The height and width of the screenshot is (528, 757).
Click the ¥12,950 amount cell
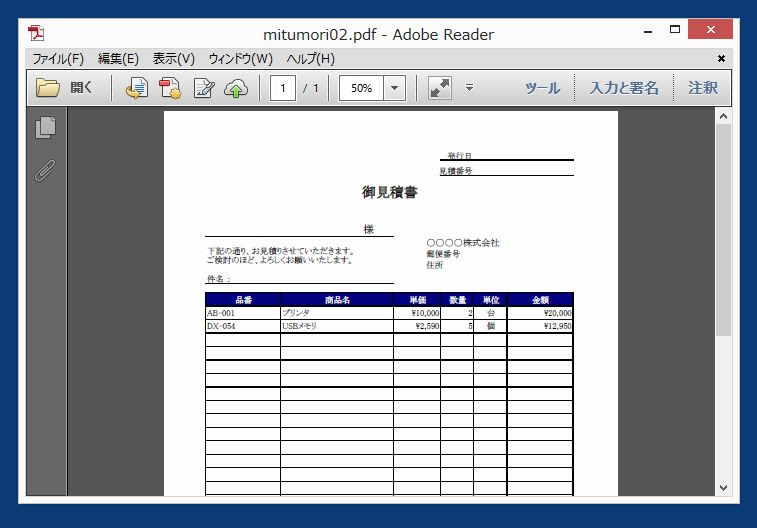point(540,326)
